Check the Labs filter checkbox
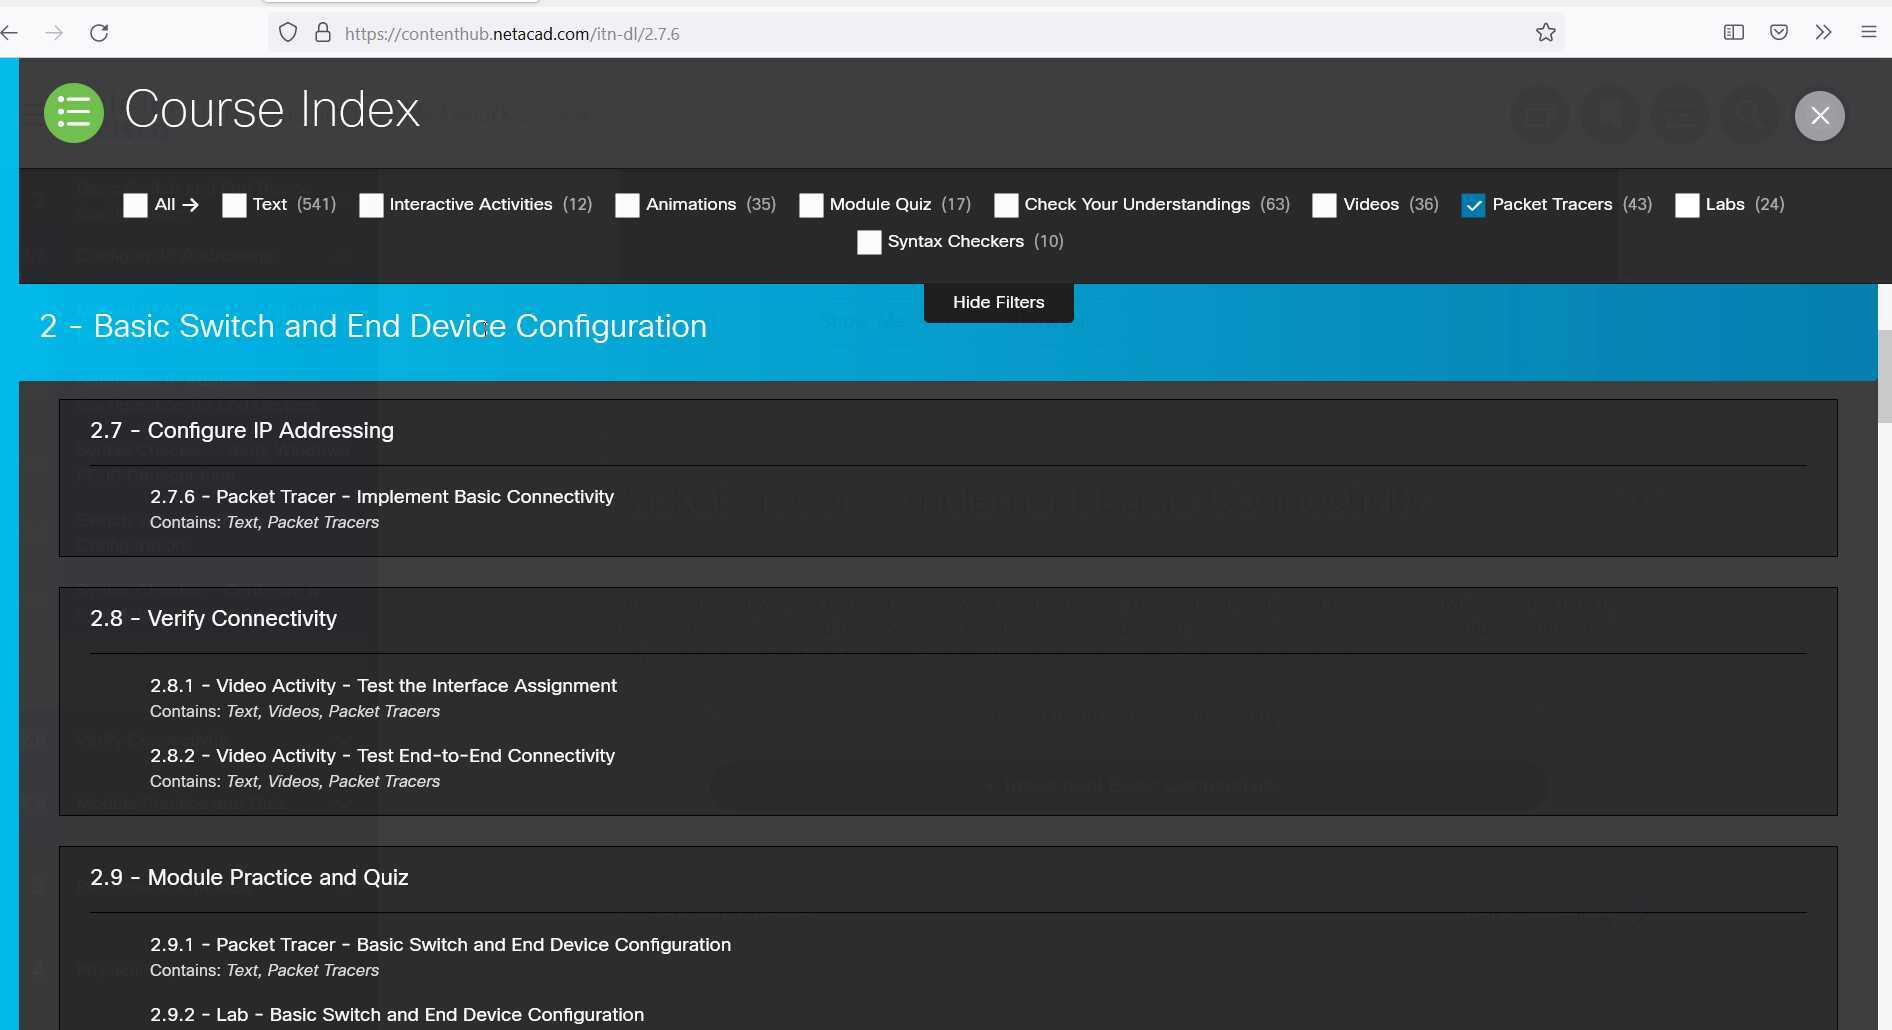1892x1030 pixels. coord(1688,205)
